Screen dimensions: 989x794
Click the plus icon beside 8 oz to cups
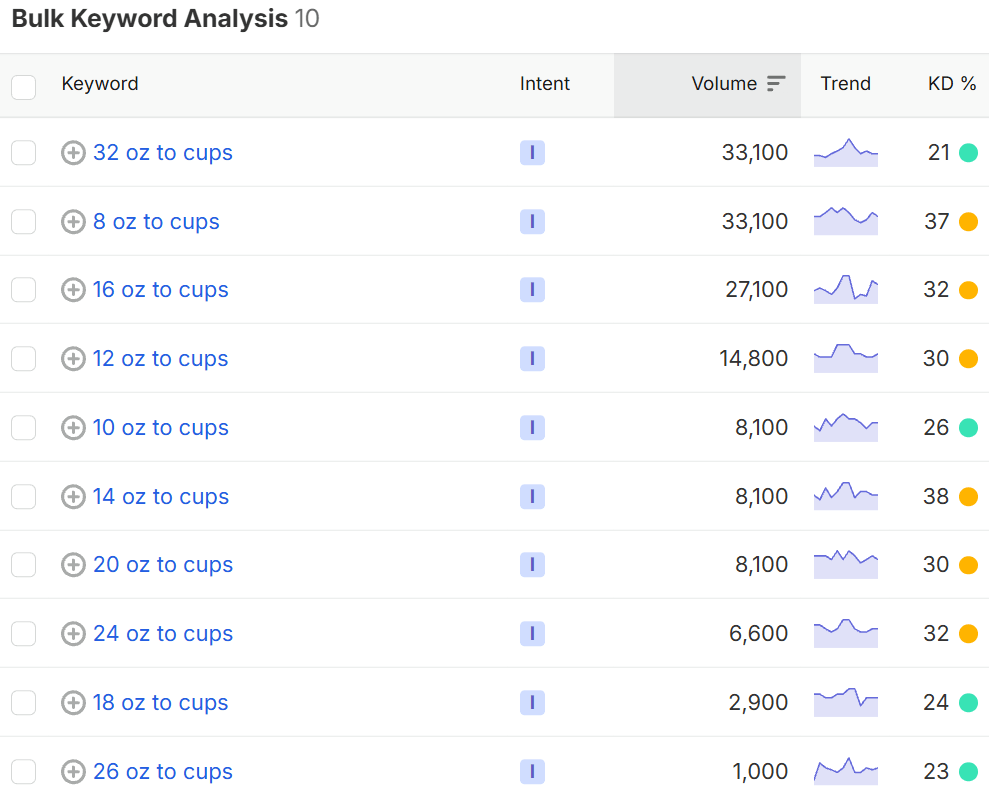pos(73,221)
